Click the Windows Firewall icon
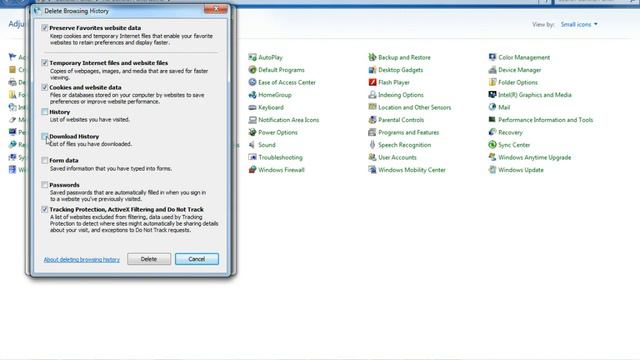This screenshot has width=640, height=360. tap(252, 170)
